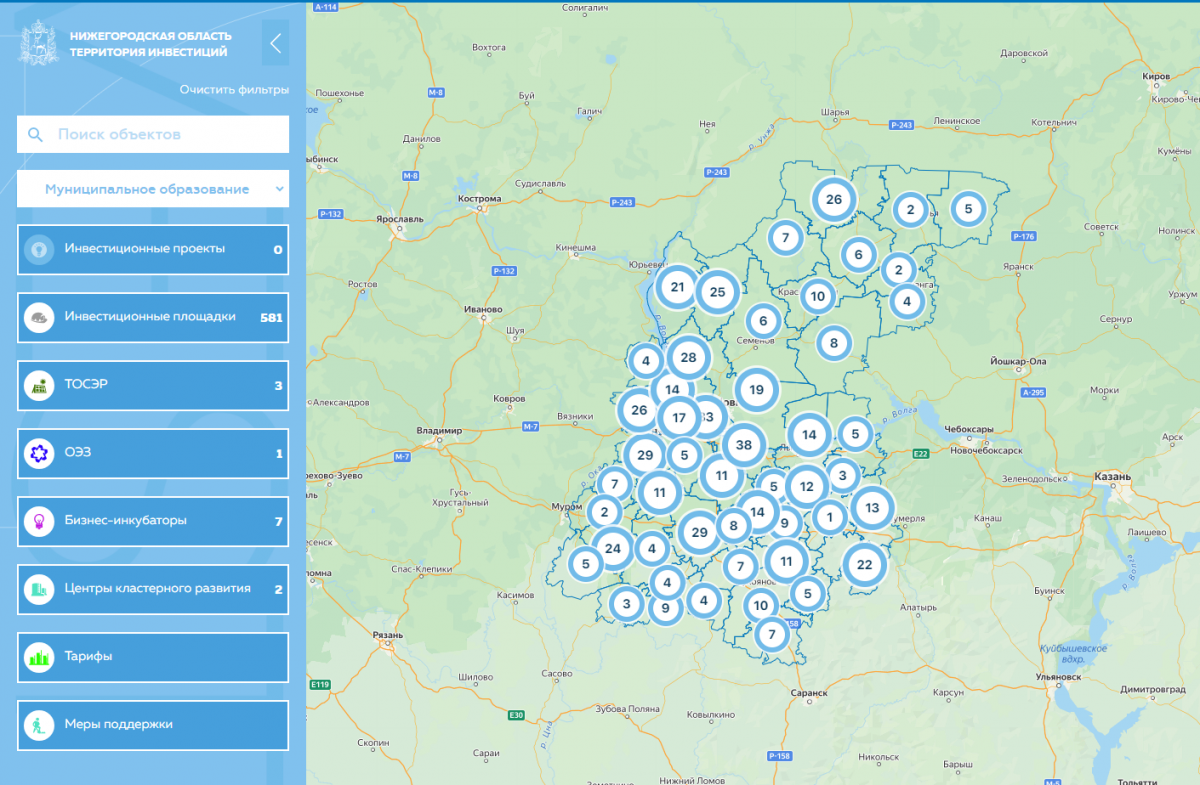Click the Инвестиционные площадки icon
The image size is (1200, 785).
[x=39, y=317]
